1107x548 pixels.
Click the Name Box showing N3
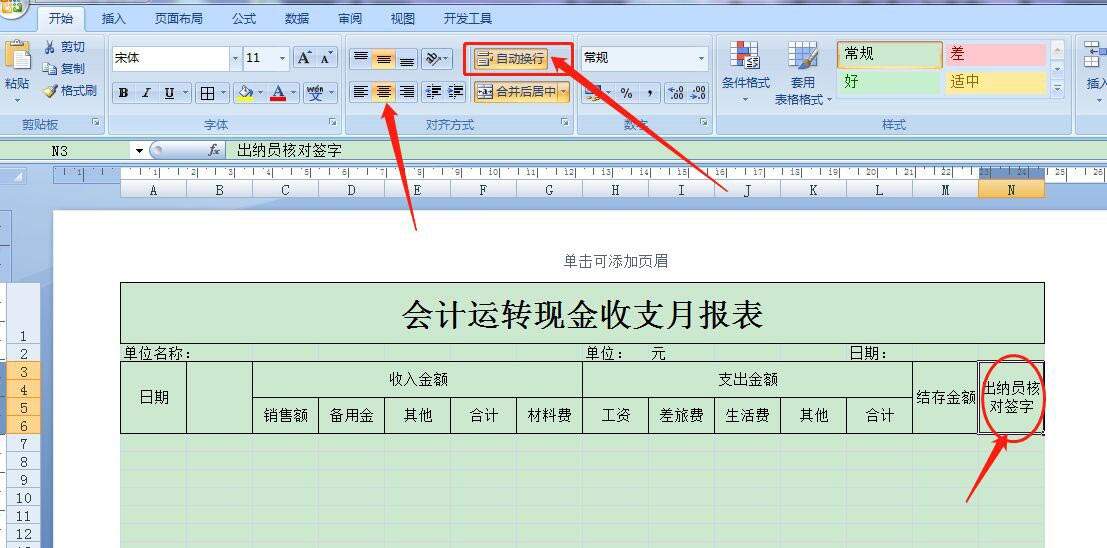click(x=68, y=151)
